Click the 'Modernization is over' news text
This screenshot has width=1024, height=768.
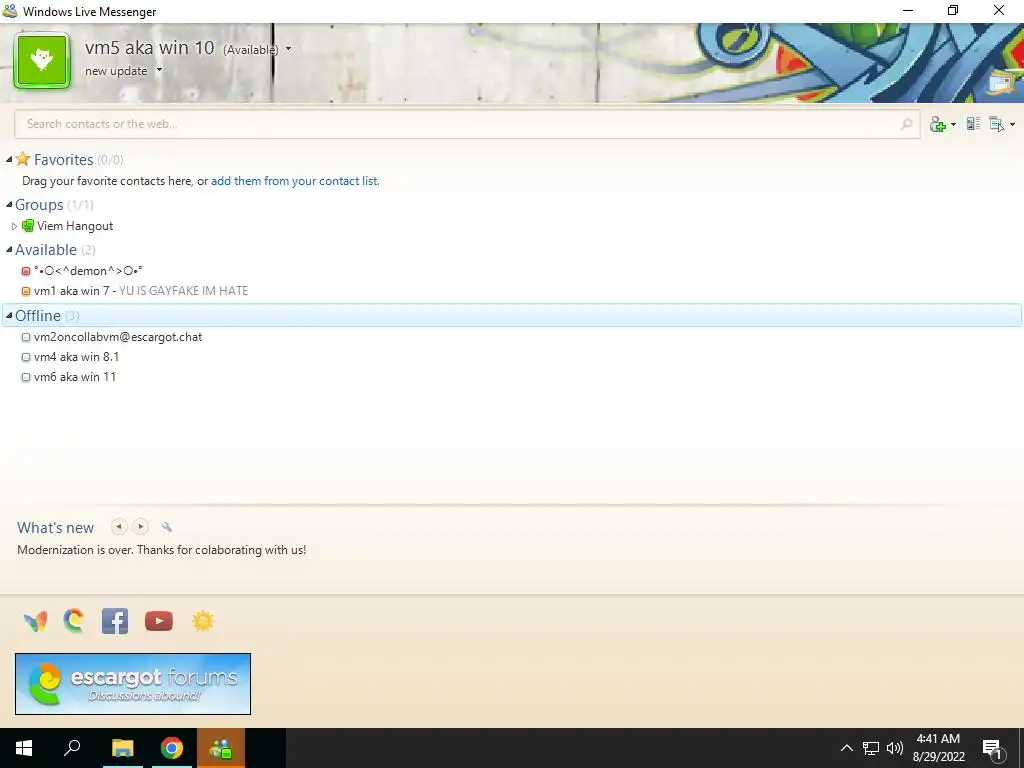pyautogui.click(x=161, y=550)
